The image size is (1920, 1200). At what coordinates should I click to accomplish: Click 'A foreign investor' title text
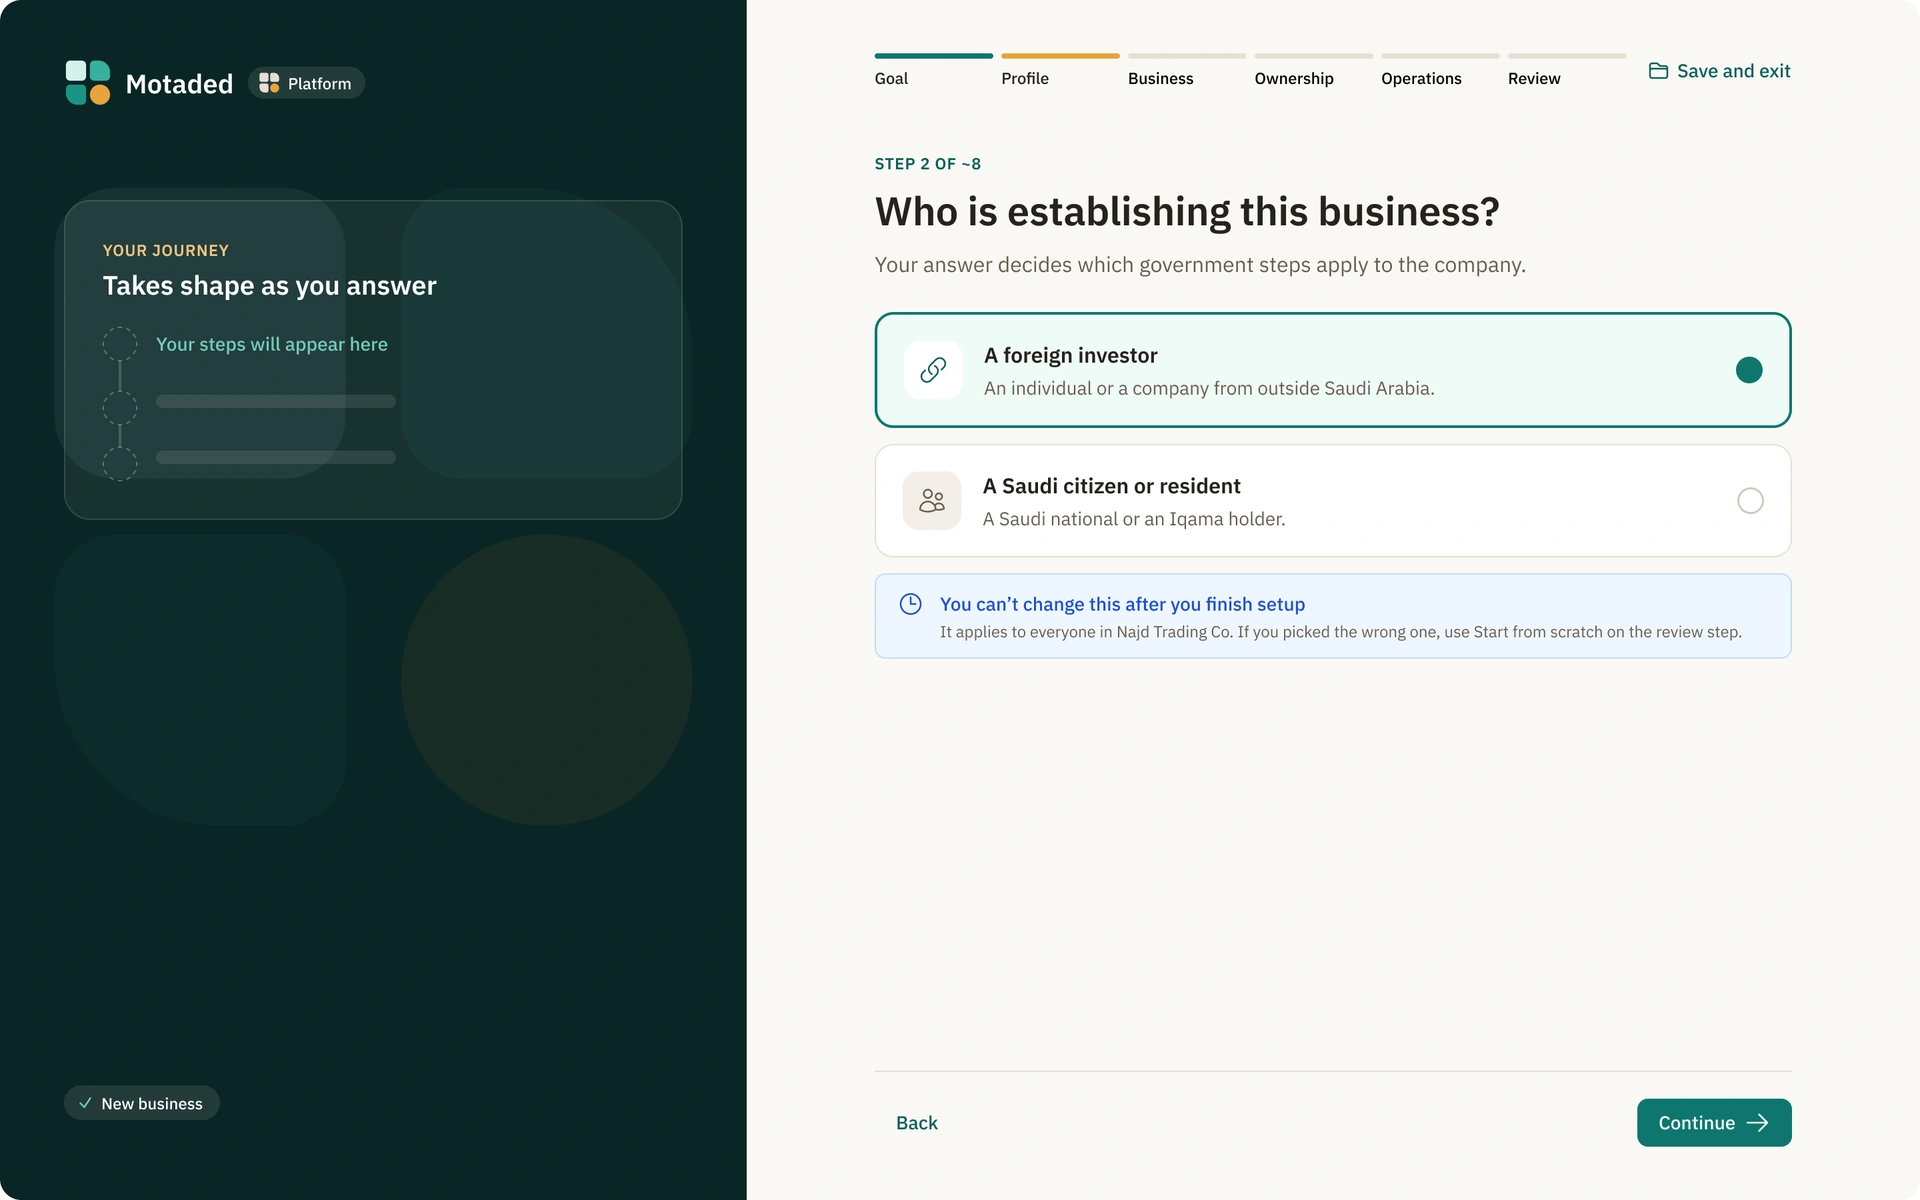point(1070,355)
